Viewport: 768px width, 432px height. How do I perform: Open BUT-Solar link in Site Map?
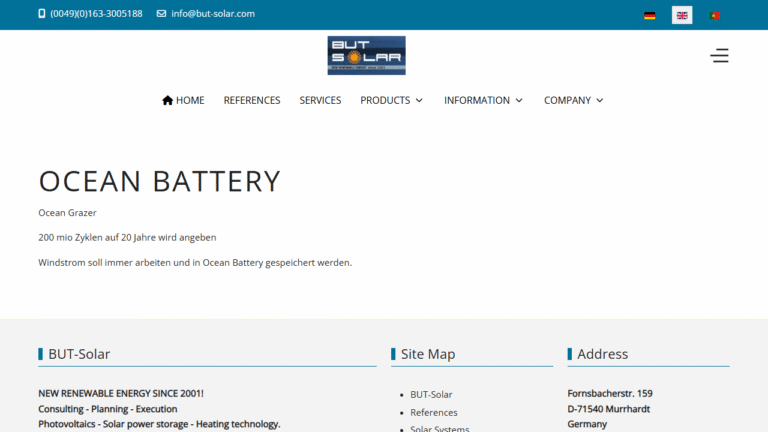pos(431,394)
